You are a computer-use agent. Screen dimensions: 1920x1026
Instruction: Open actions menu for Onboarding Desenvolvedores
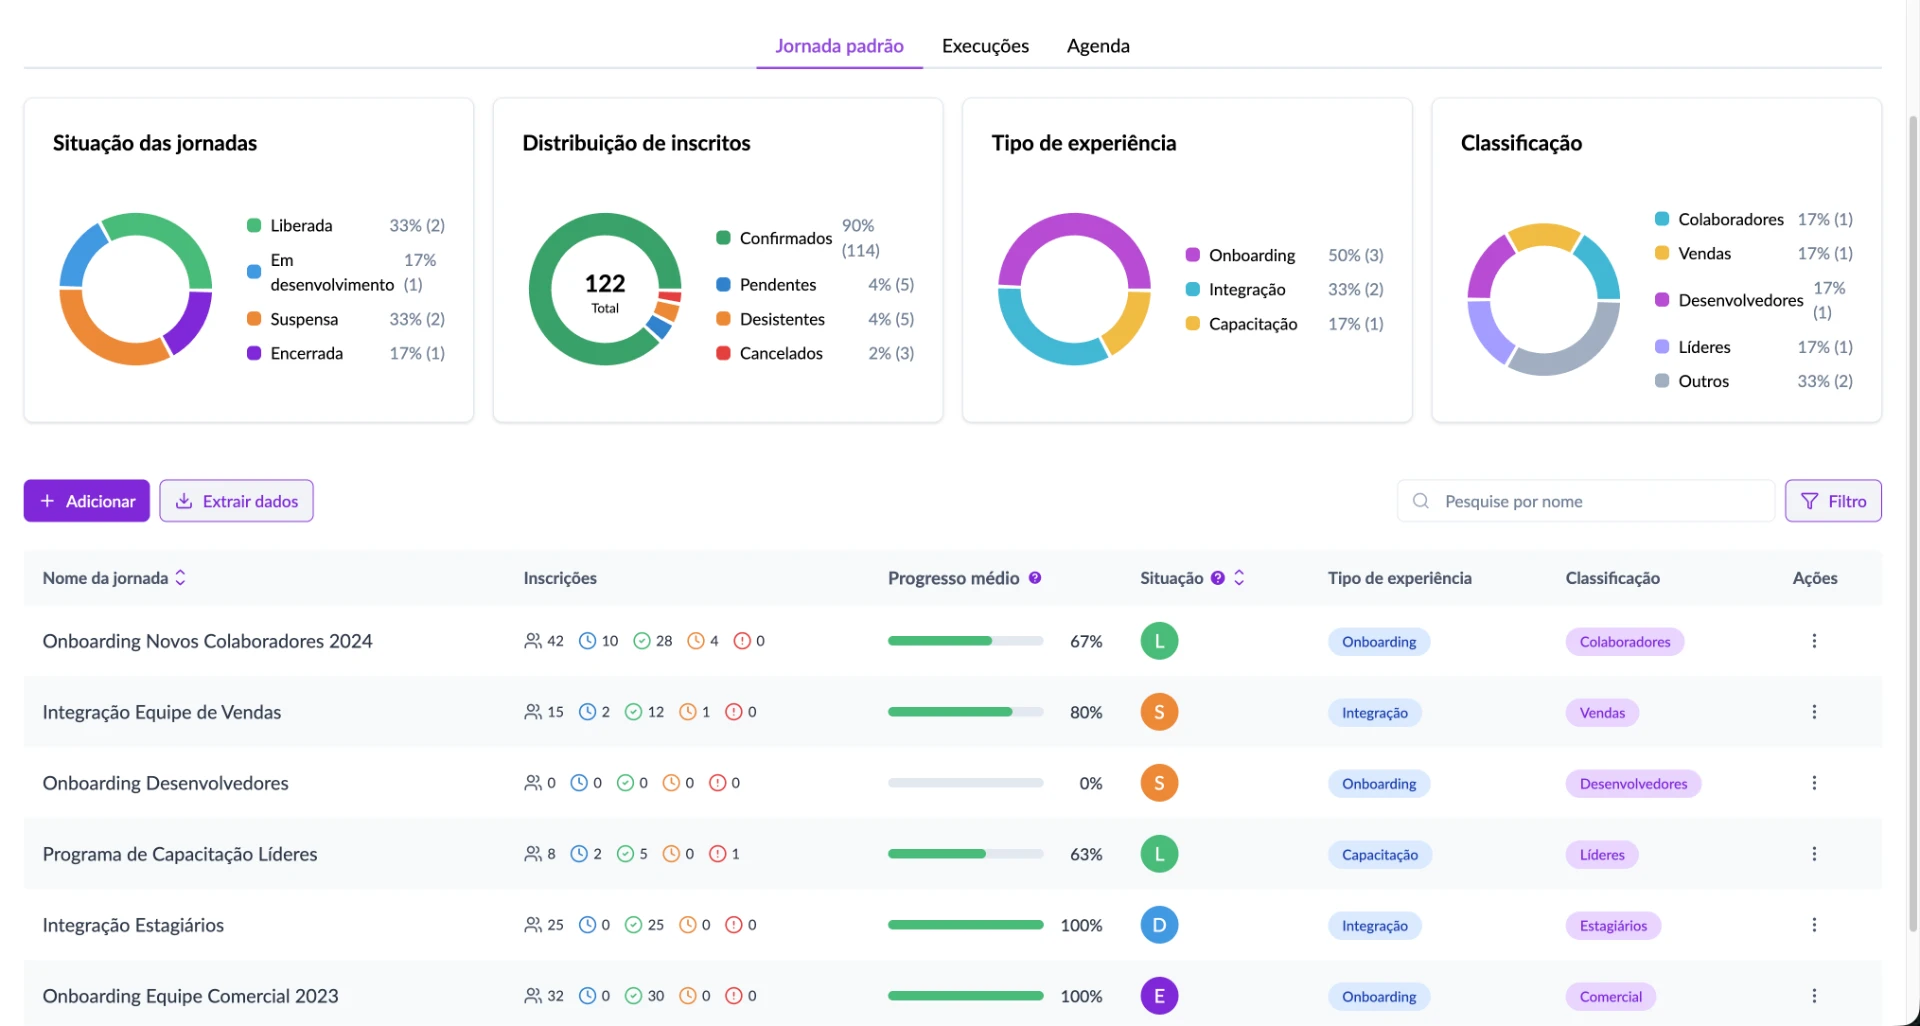pos(1814,783)
